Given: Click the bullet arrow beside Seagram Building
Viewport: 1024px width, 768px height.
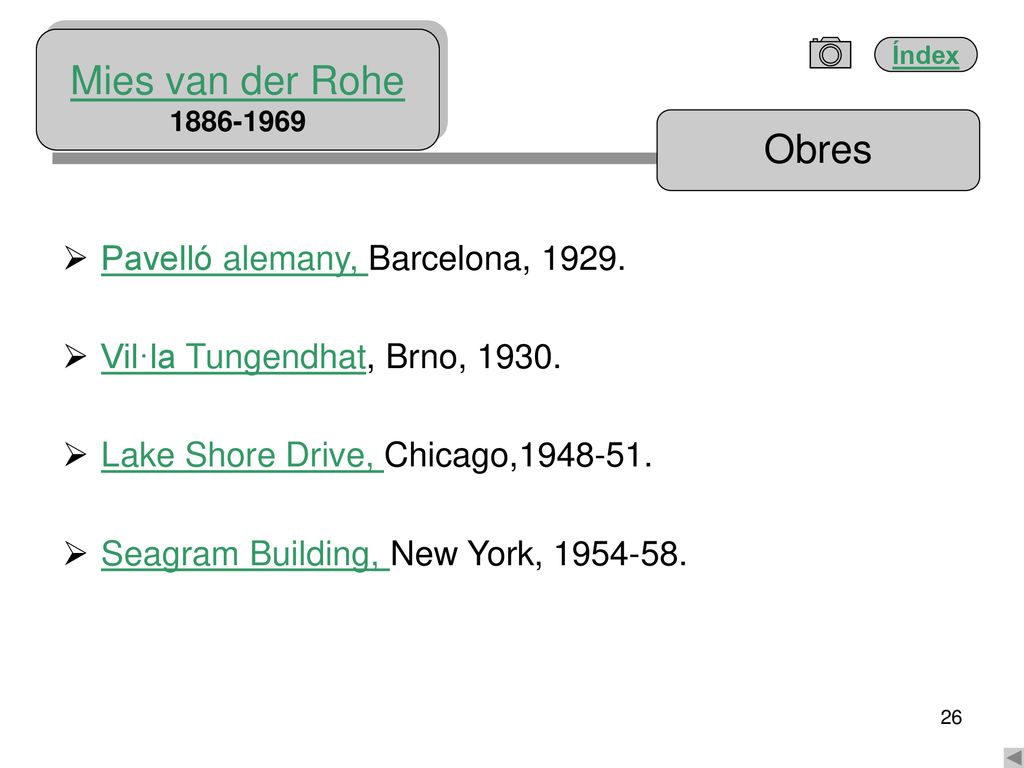Looking at the screenshot, I should pyautogui.click(x=76, y=554).
